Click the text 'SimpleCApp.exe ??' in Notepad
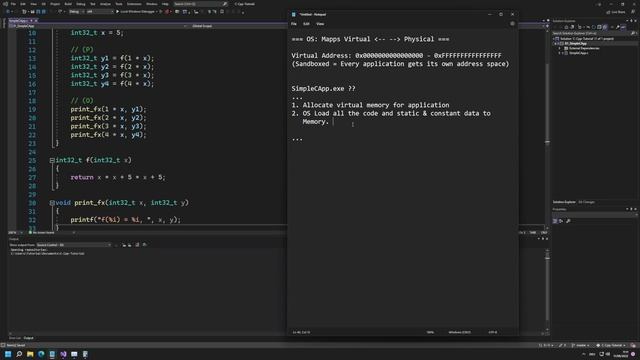The width and height of the screenshot is (640, 360). click(323, 89)
